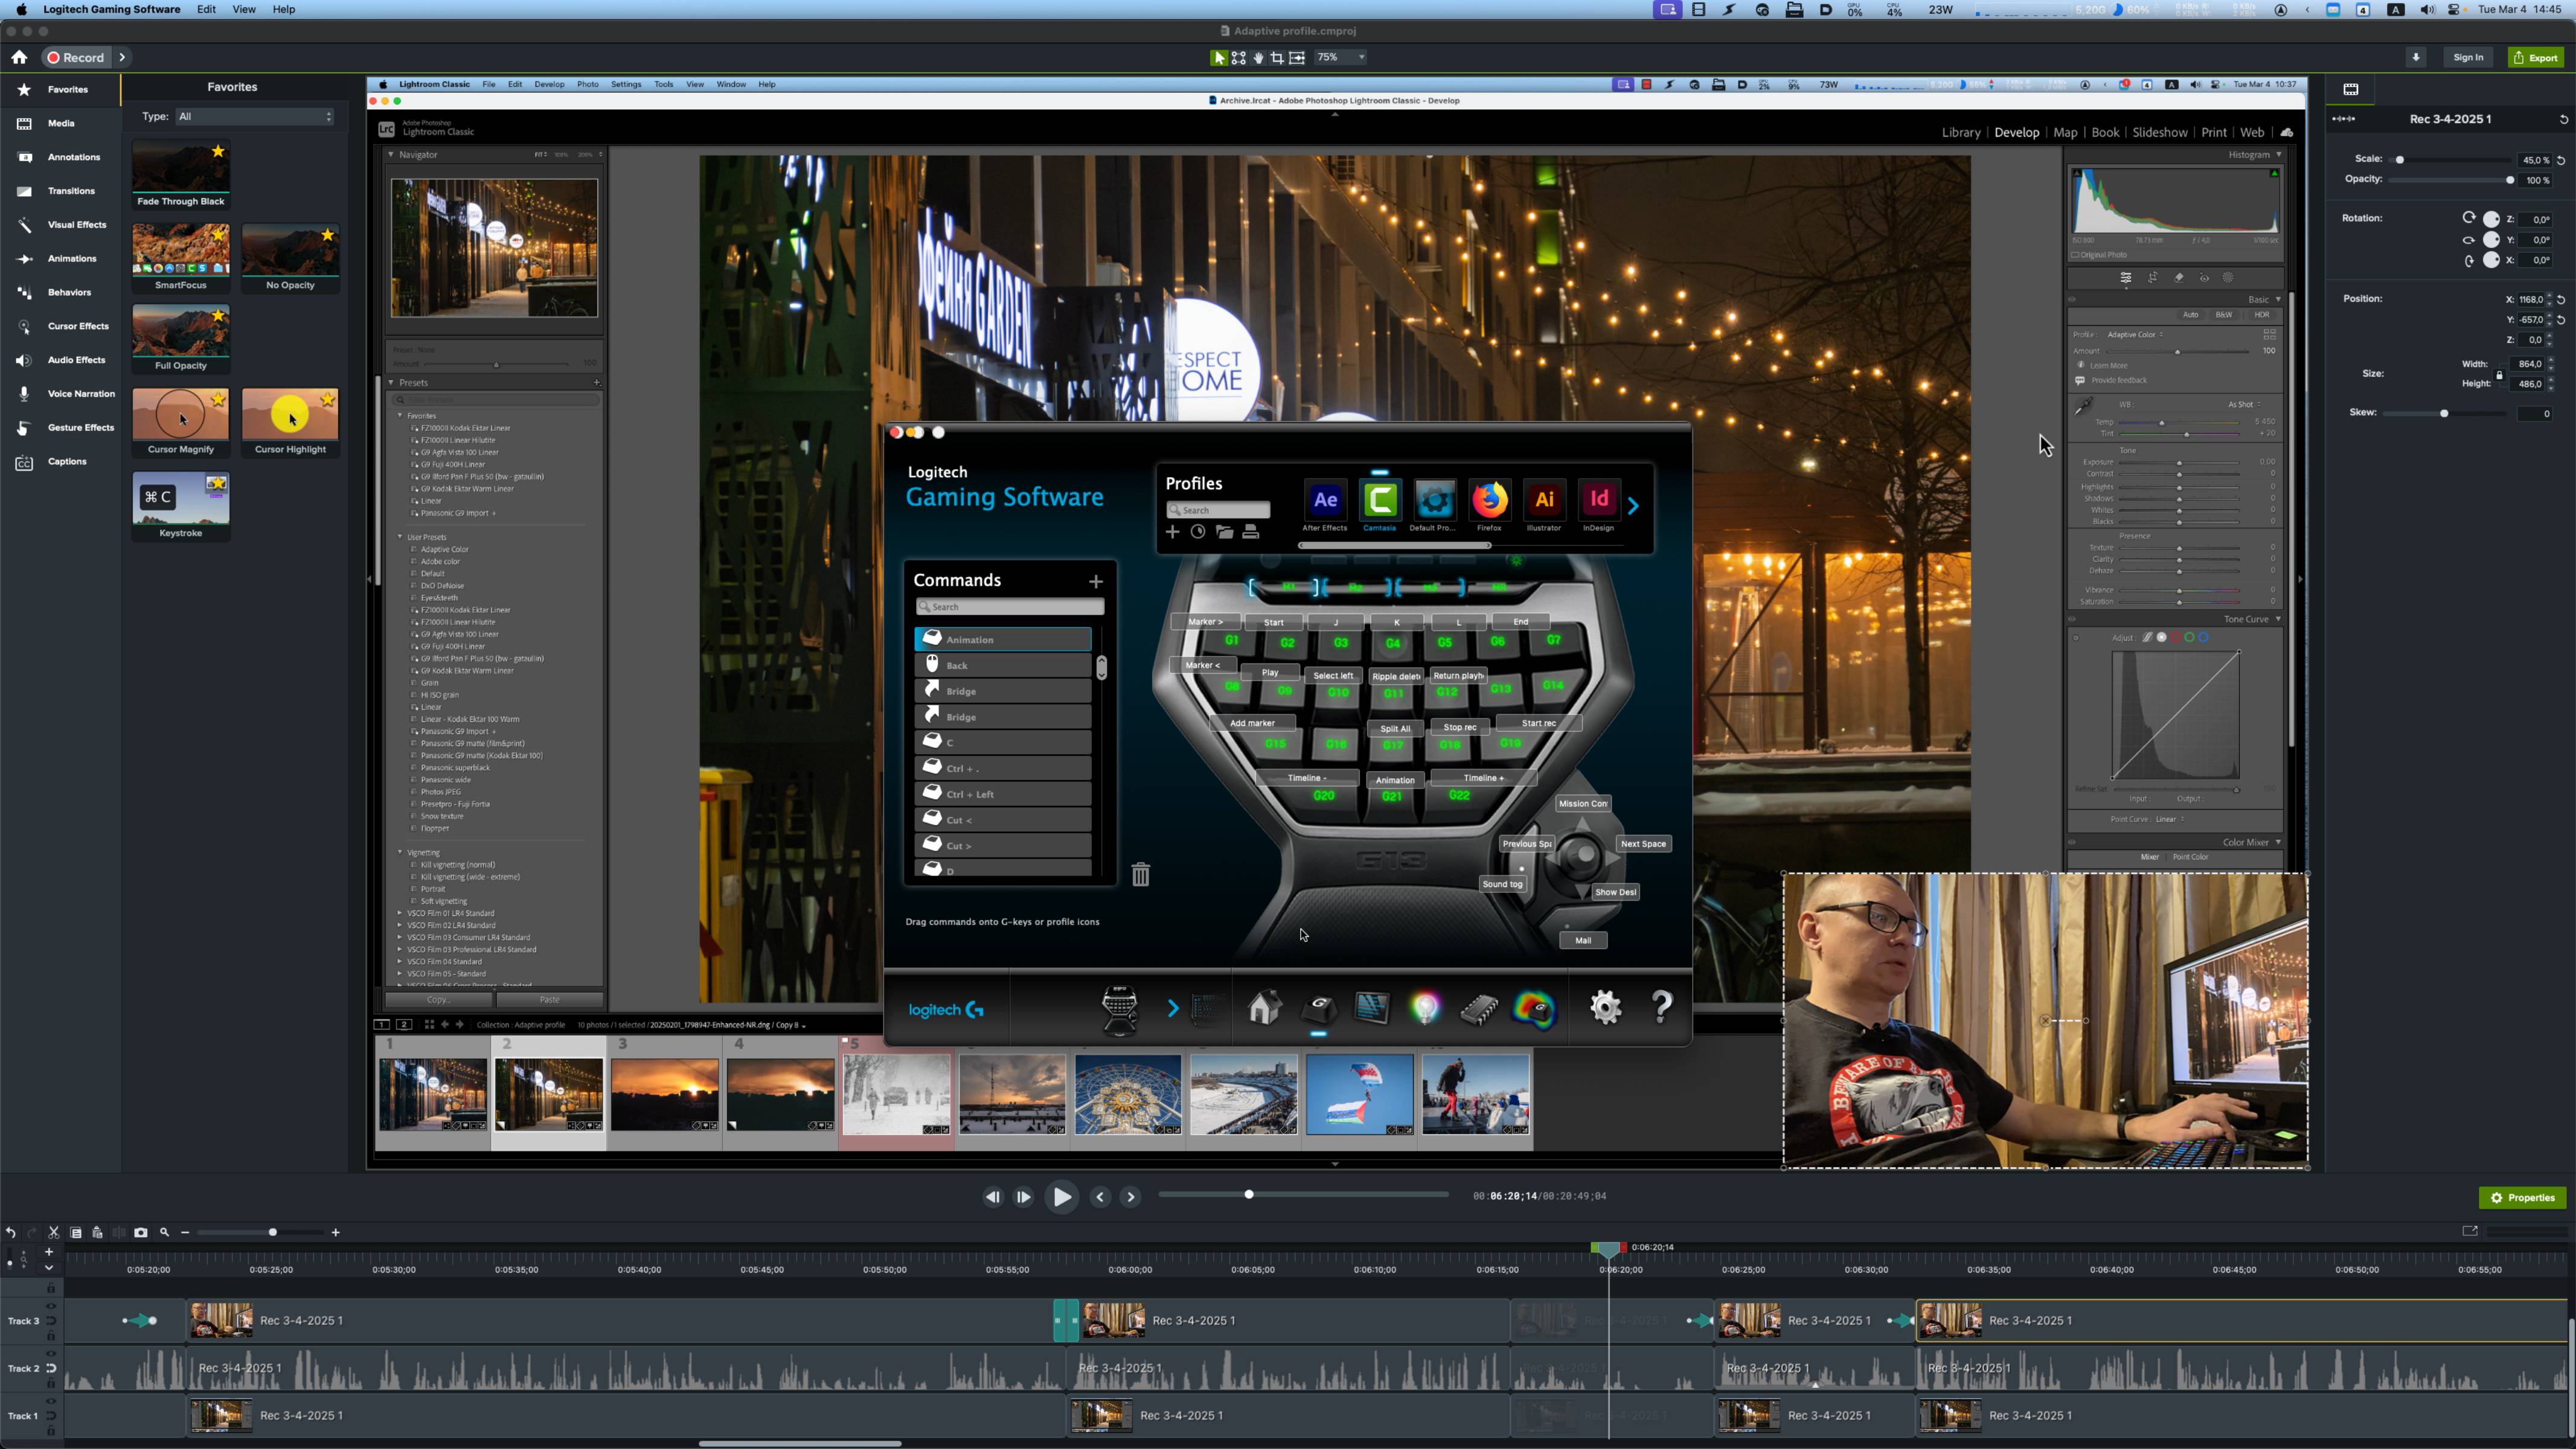
Task: Activate the pan hand tool
Action: [x=1258, y=58]
